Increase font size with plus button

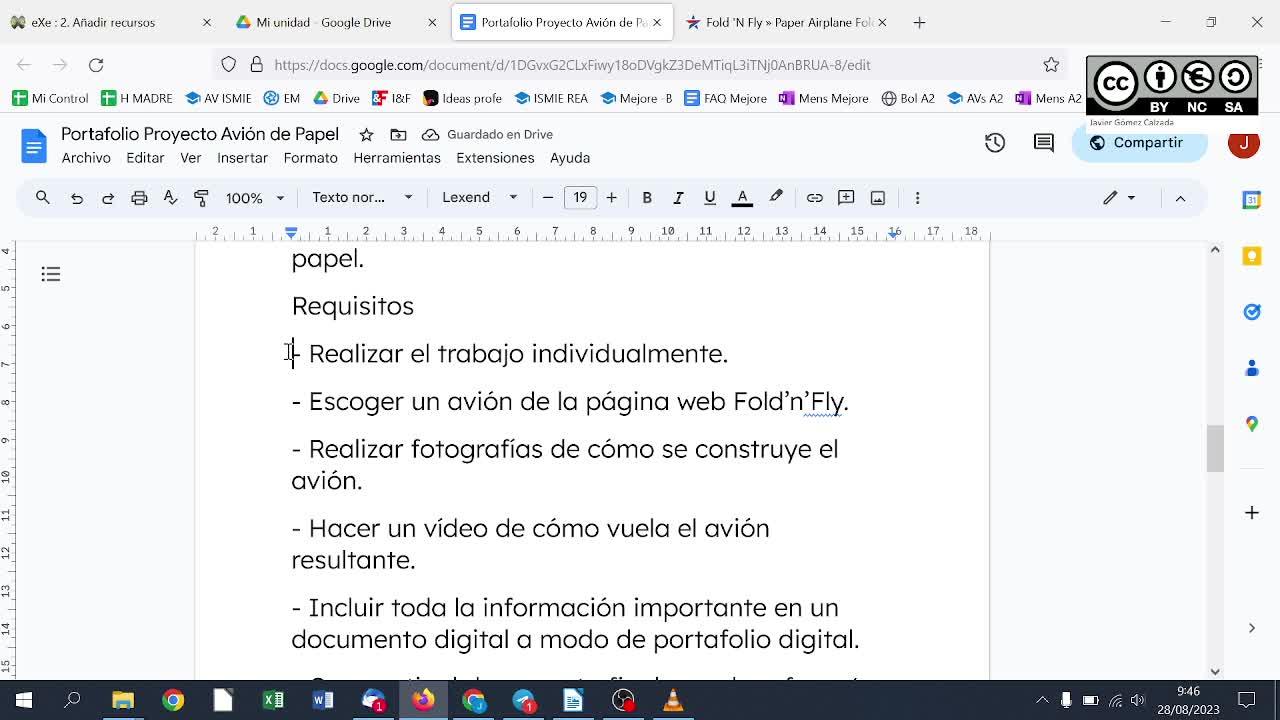coord(611,198)
